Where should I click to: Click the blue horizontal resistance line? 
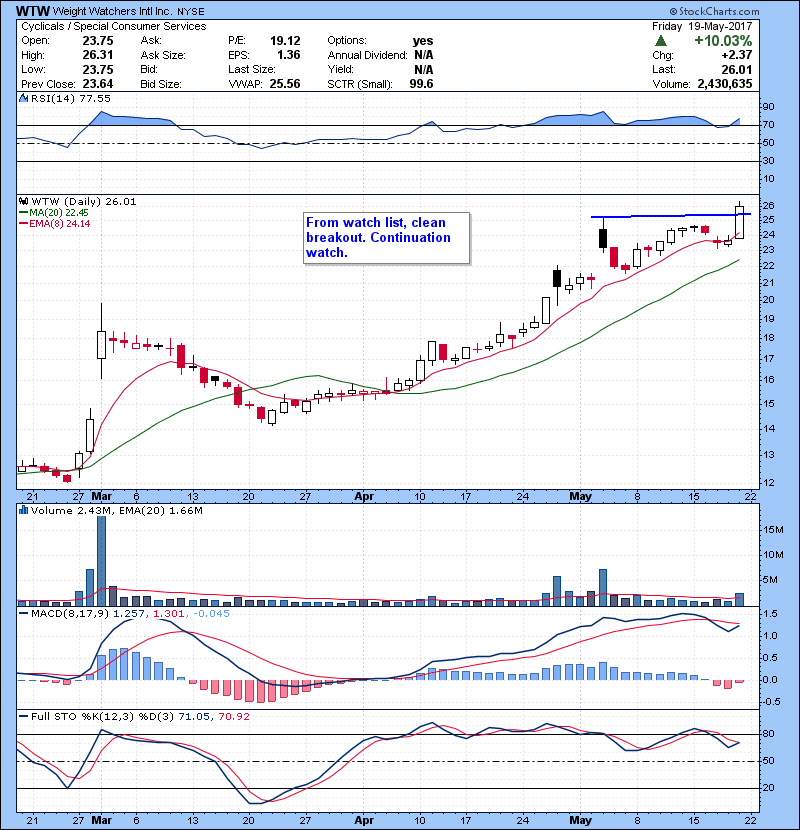tap(671, 215)
